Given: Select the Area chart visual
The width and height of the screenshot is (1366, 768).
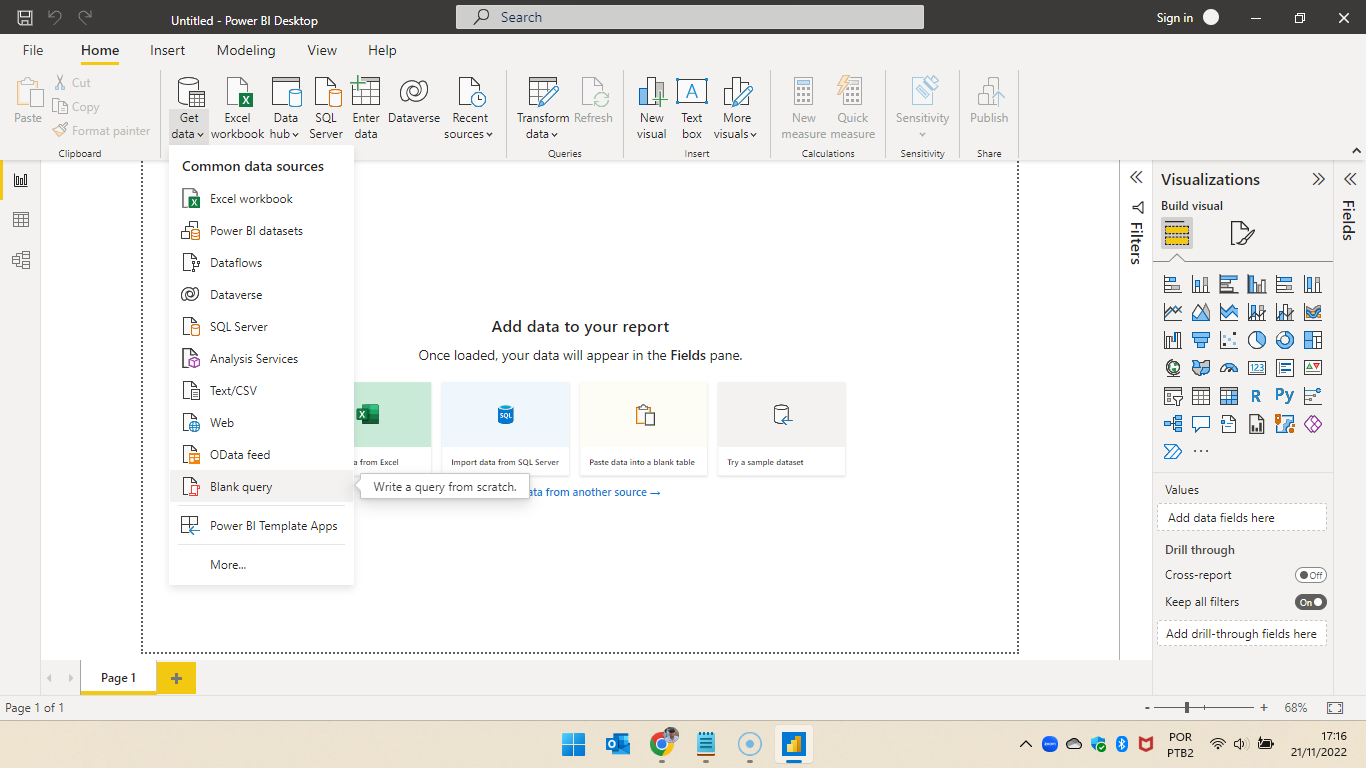Looking at the screenshot, I should pos(1201,312).
